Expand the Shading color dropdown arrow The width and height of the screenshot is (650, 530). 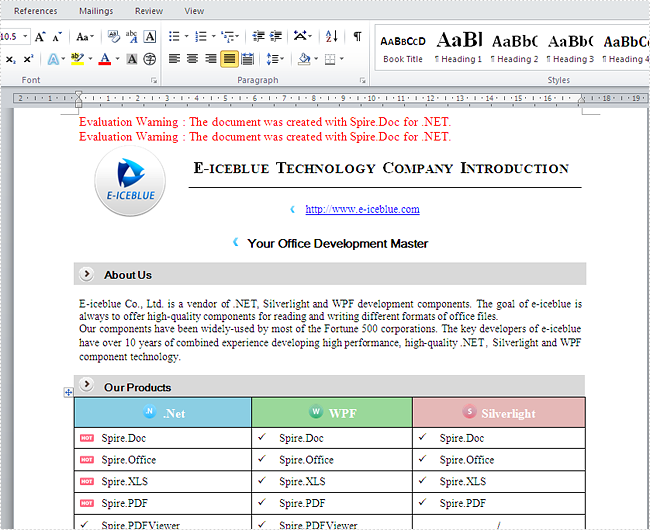click(x=316, y=59)
